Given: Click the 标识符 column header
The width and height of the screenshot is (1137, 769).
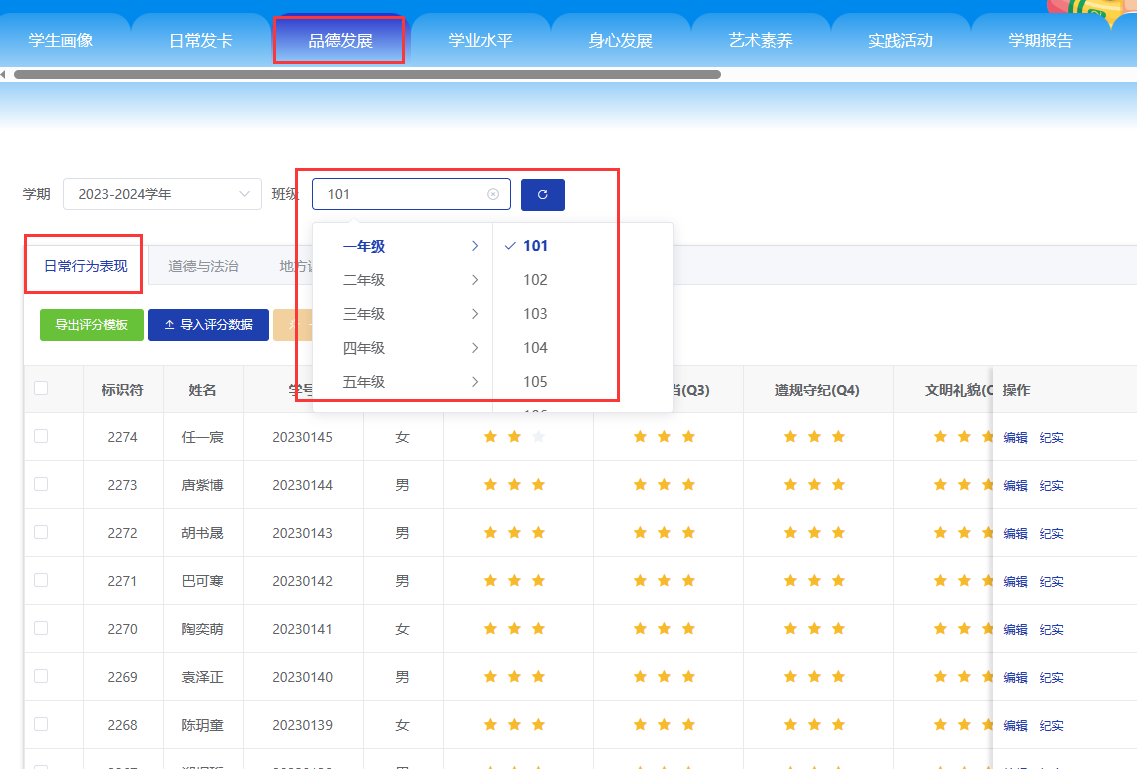Looking at the screenshot, I should pyautogui.click(x=123, y=390).
